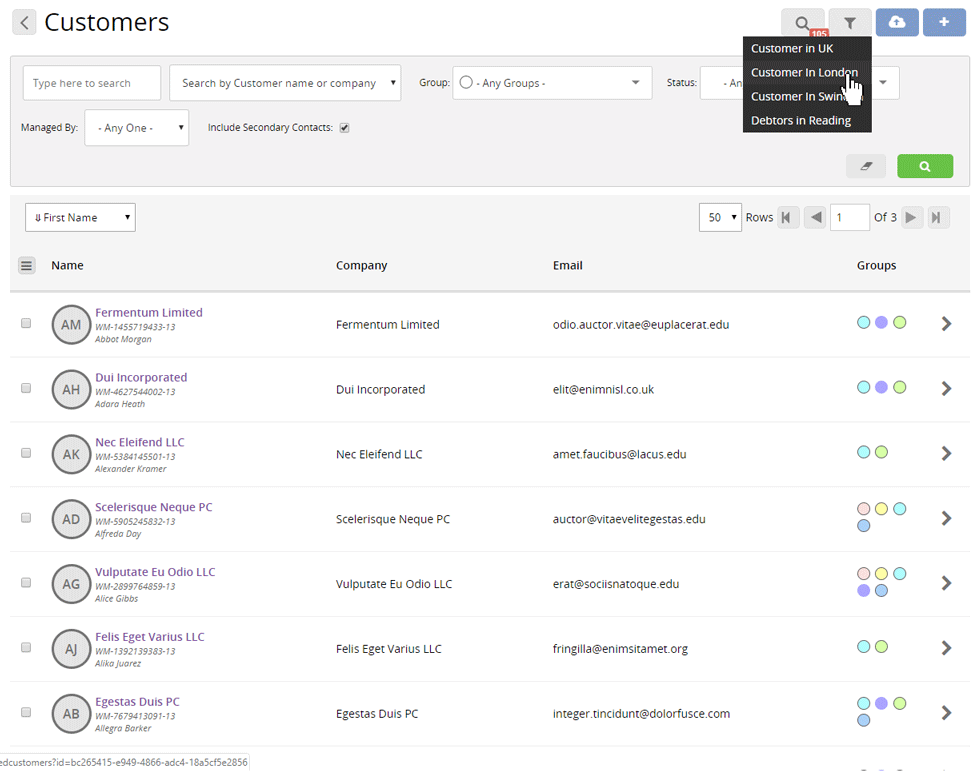Open AG avatar for Vulputate Eu Odio
The height and width of the screenshot is (783, 973).
(71, 584)
